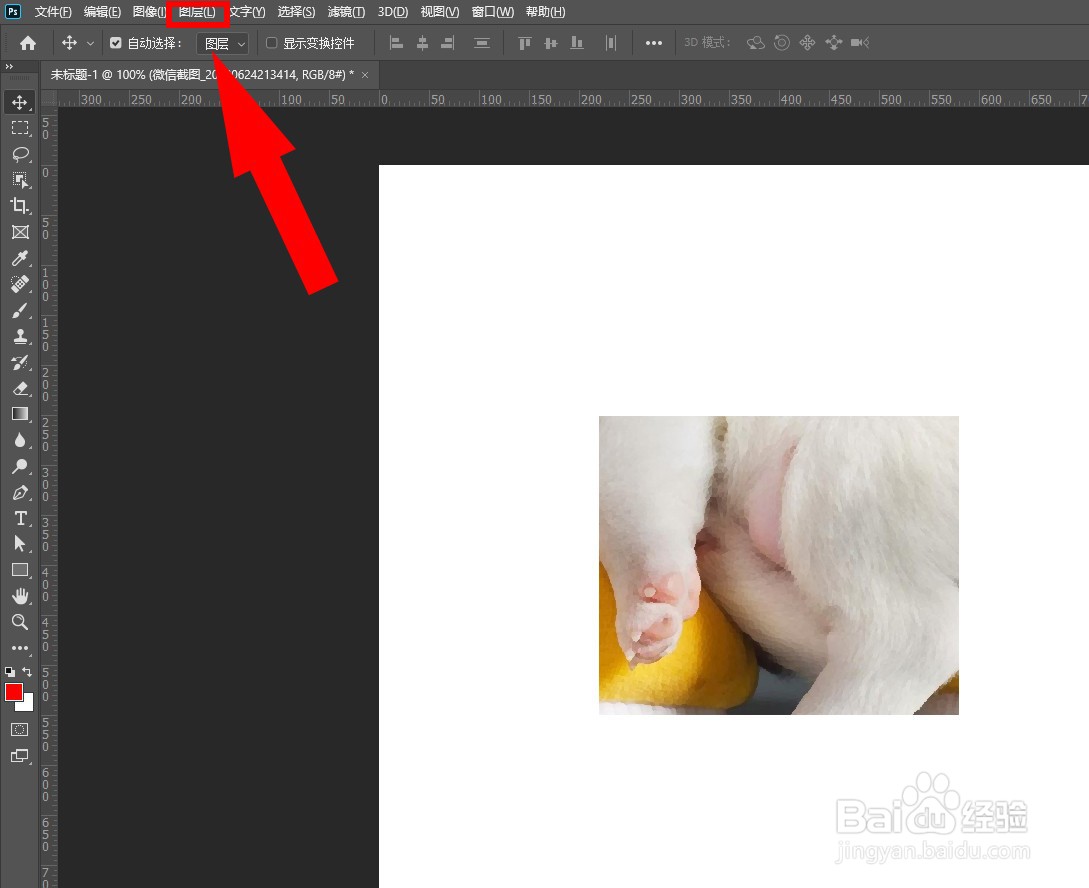This screenshot has width=1089, height=888.
Task: Open the 文件(F) menu
Action: point(53,12)
